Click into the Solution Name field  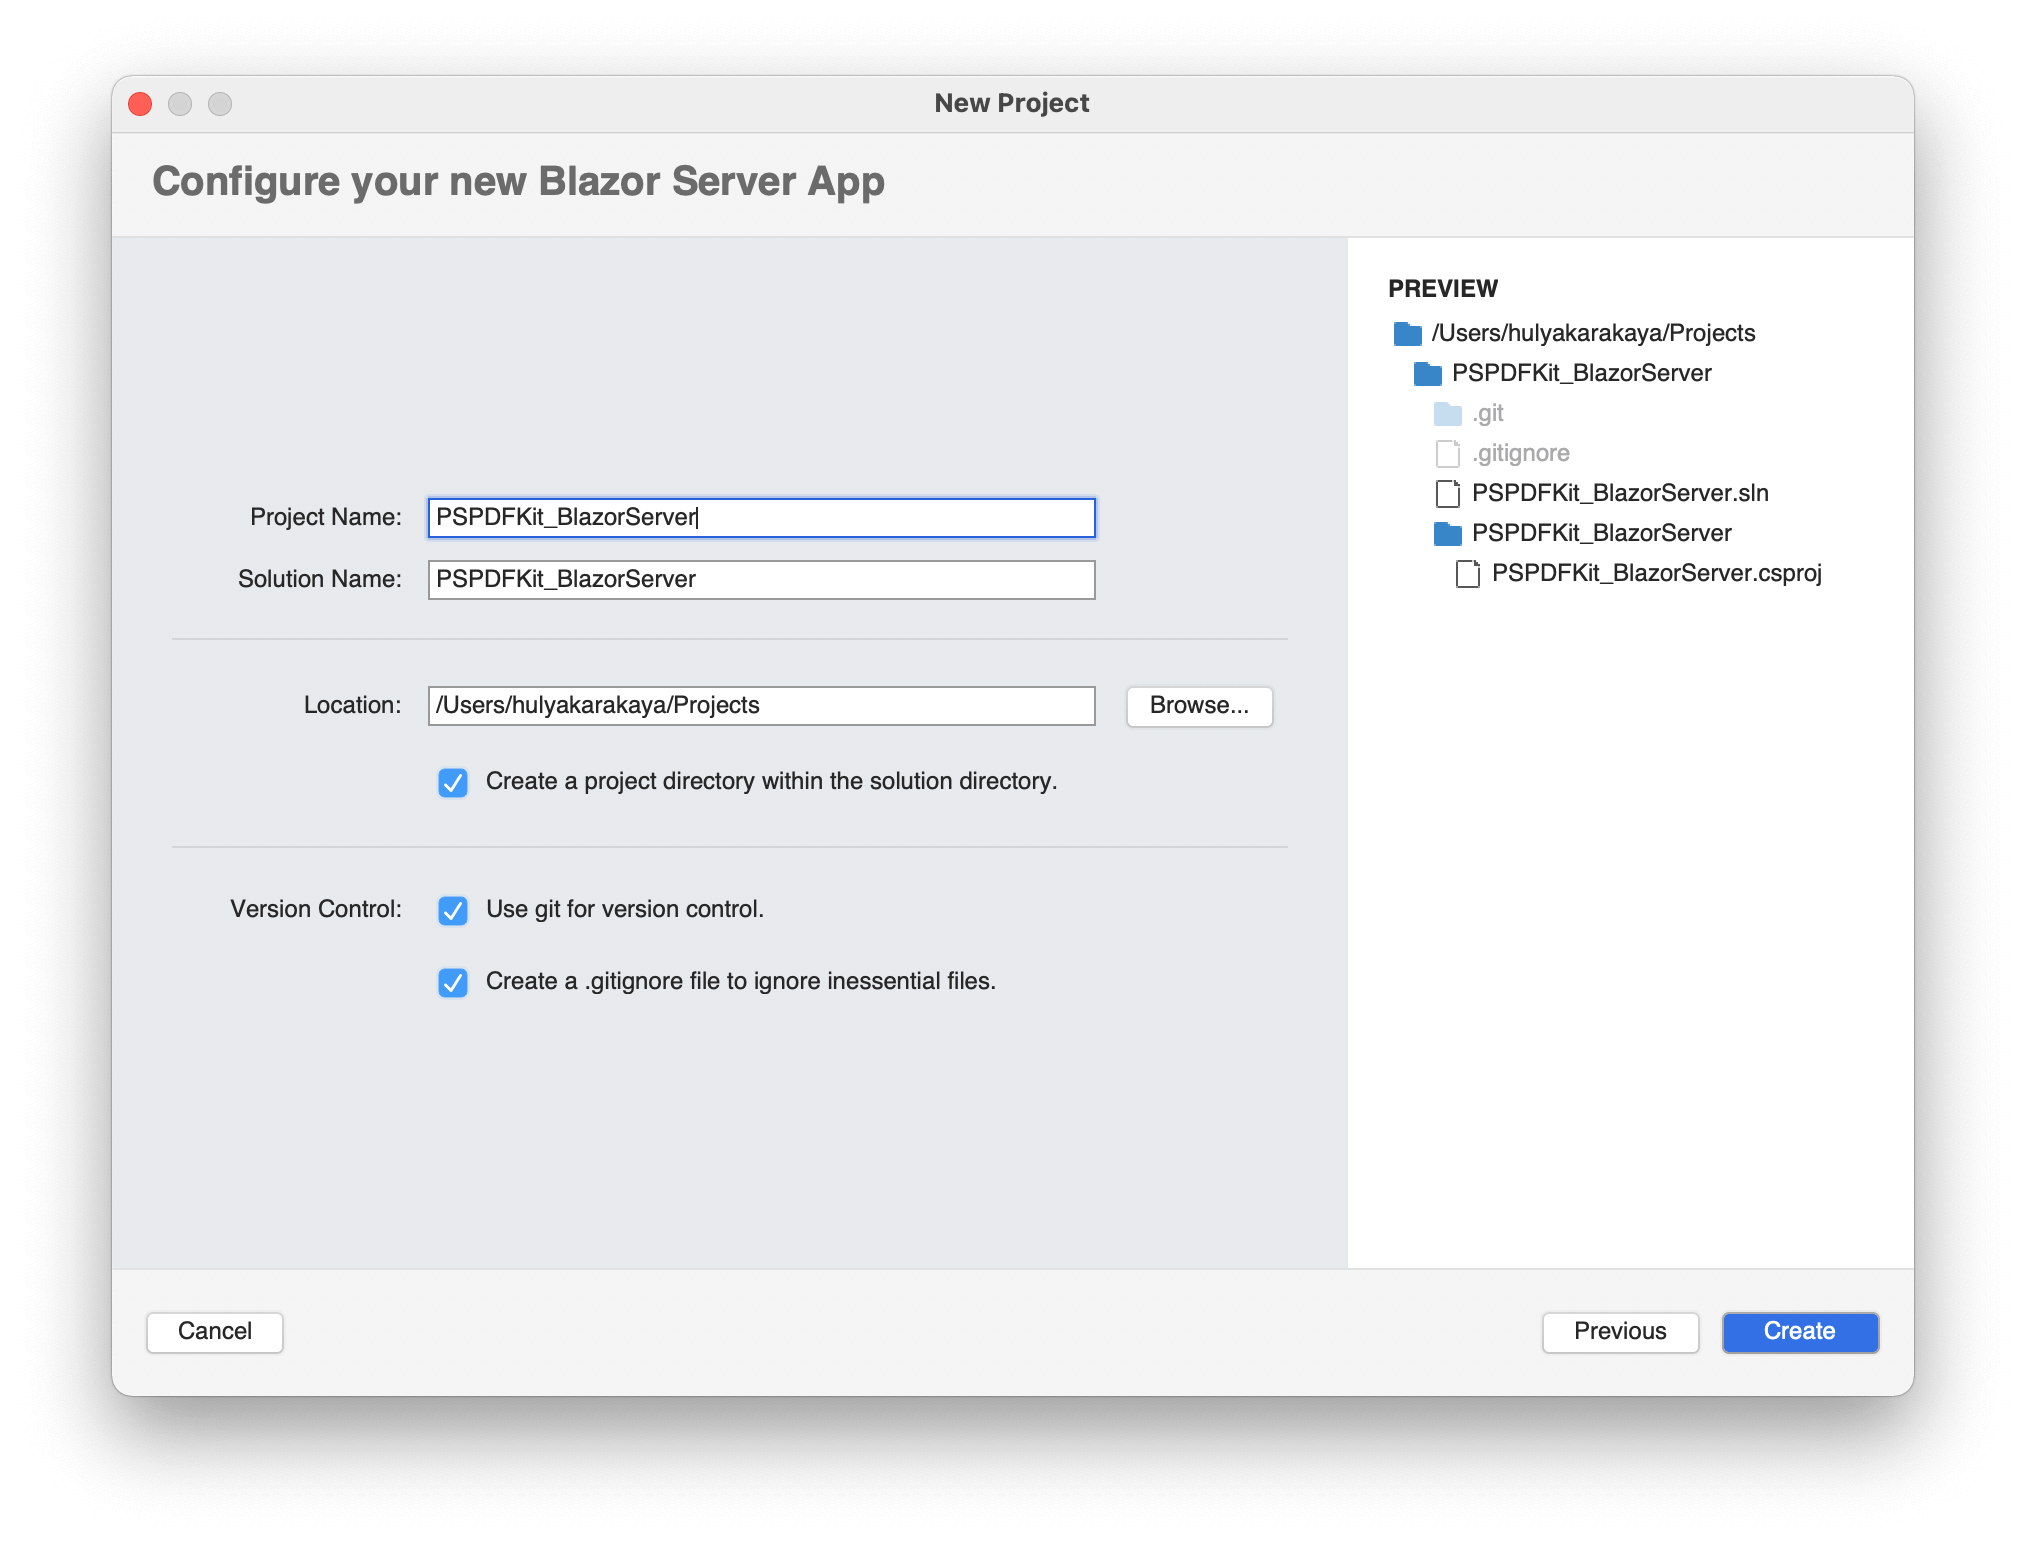point(762,580)
